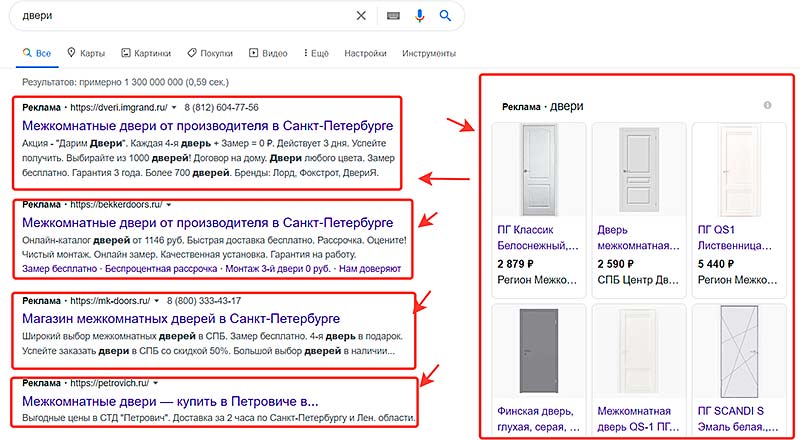Click inside the search field containing двери
This screenshot has width=800, height=440.
coord(180,16)
